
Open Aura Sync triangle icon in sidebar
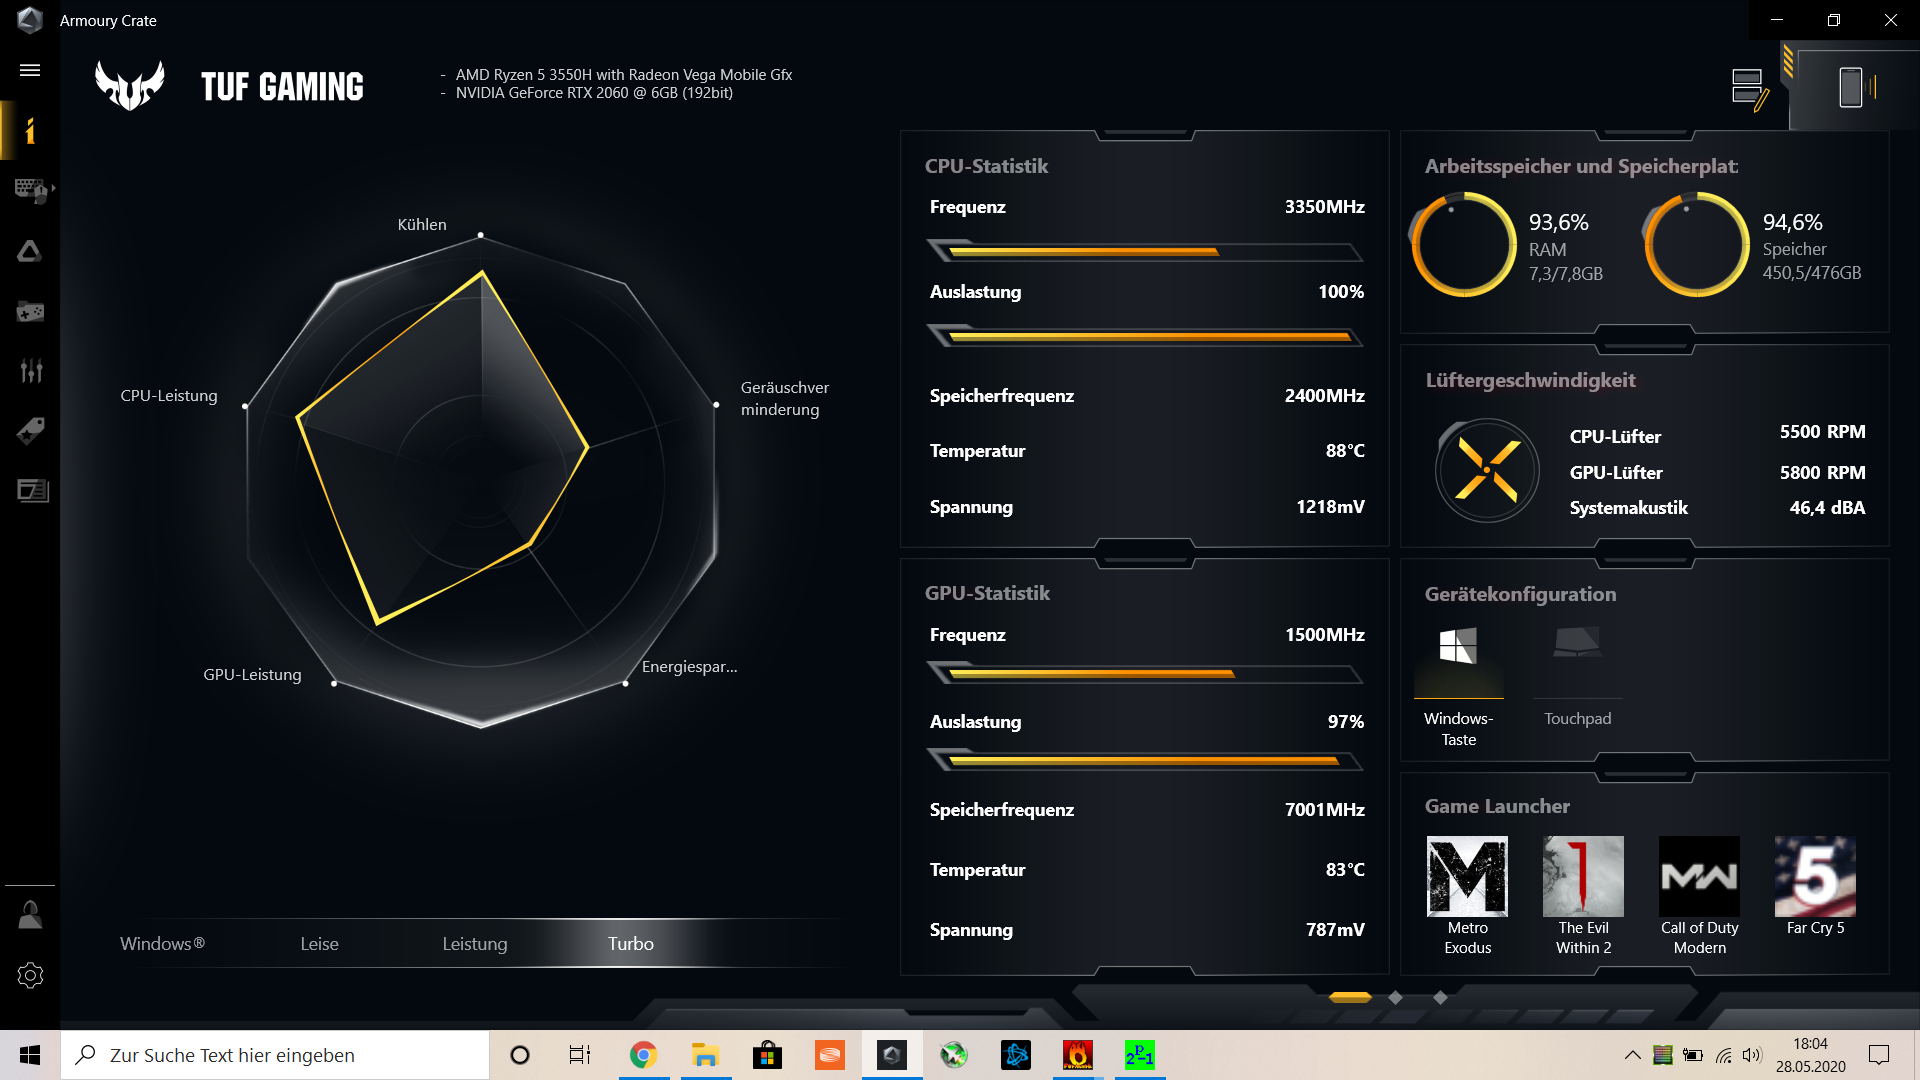click(x=30, y=251)
